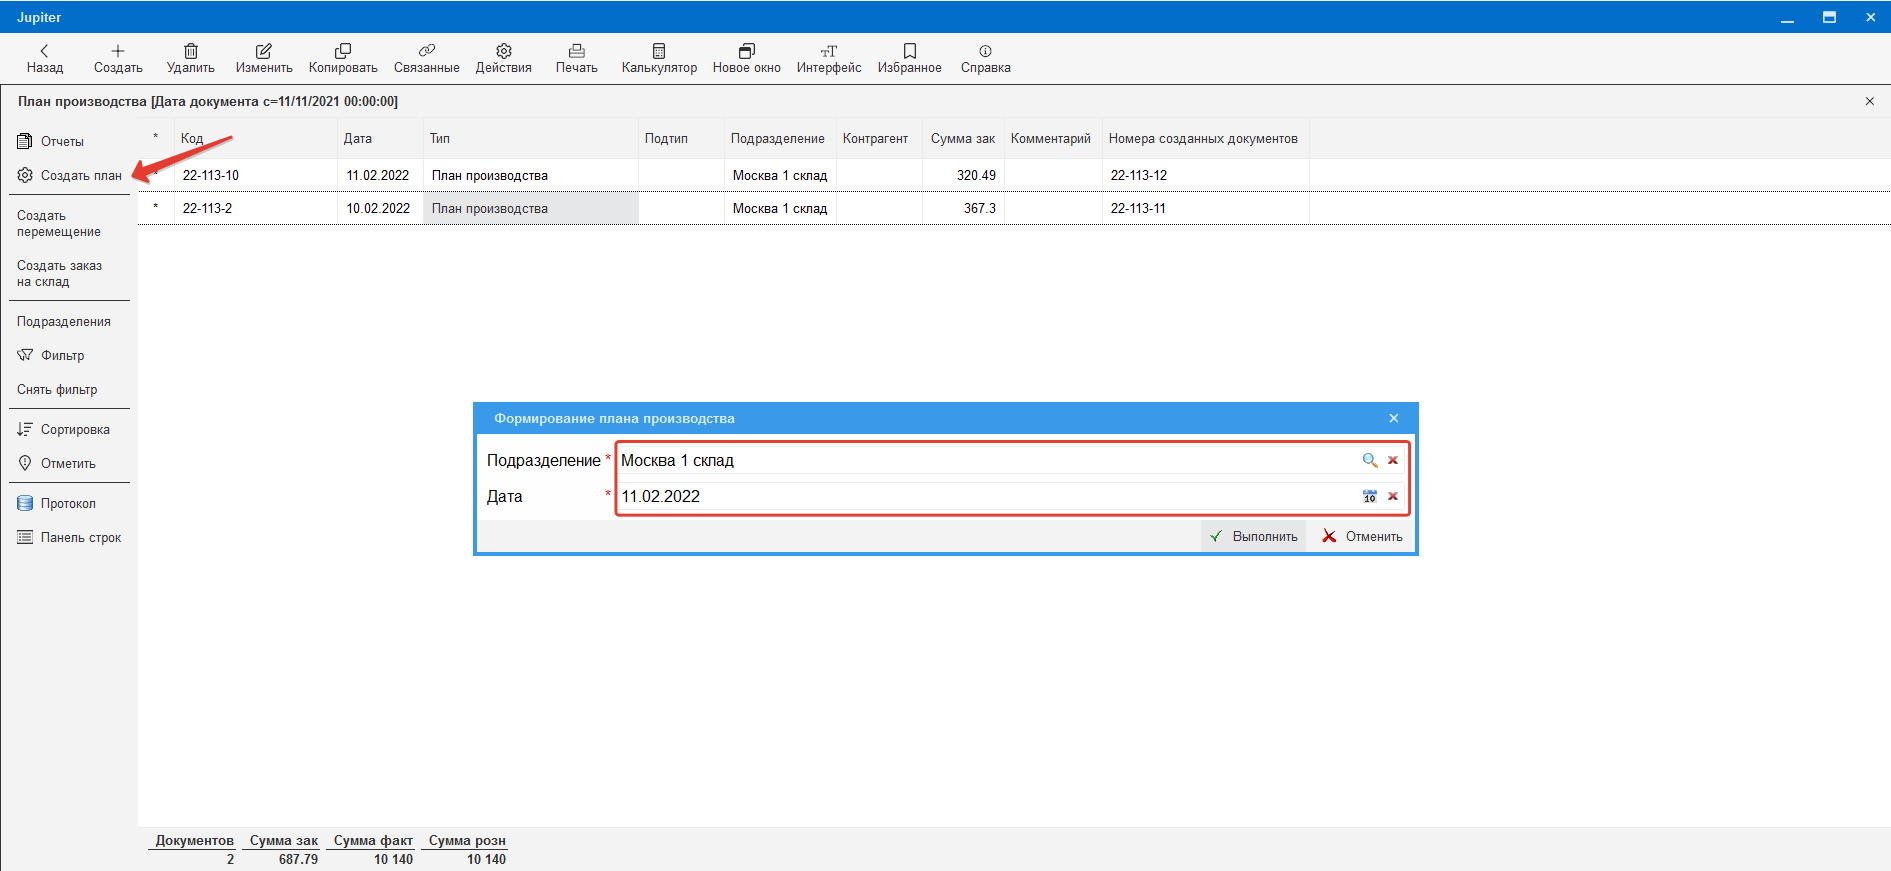
Task: Clear the Дата field with red X
Action: point(1393,496)
